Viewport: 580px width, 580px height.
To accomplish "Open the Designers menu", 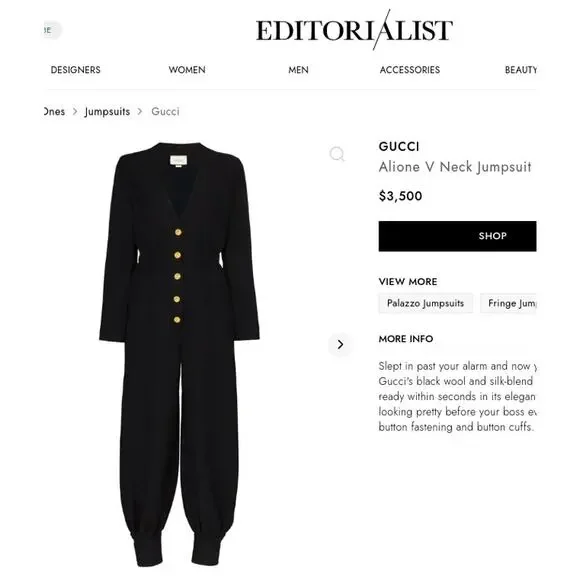I will (75, 70).
